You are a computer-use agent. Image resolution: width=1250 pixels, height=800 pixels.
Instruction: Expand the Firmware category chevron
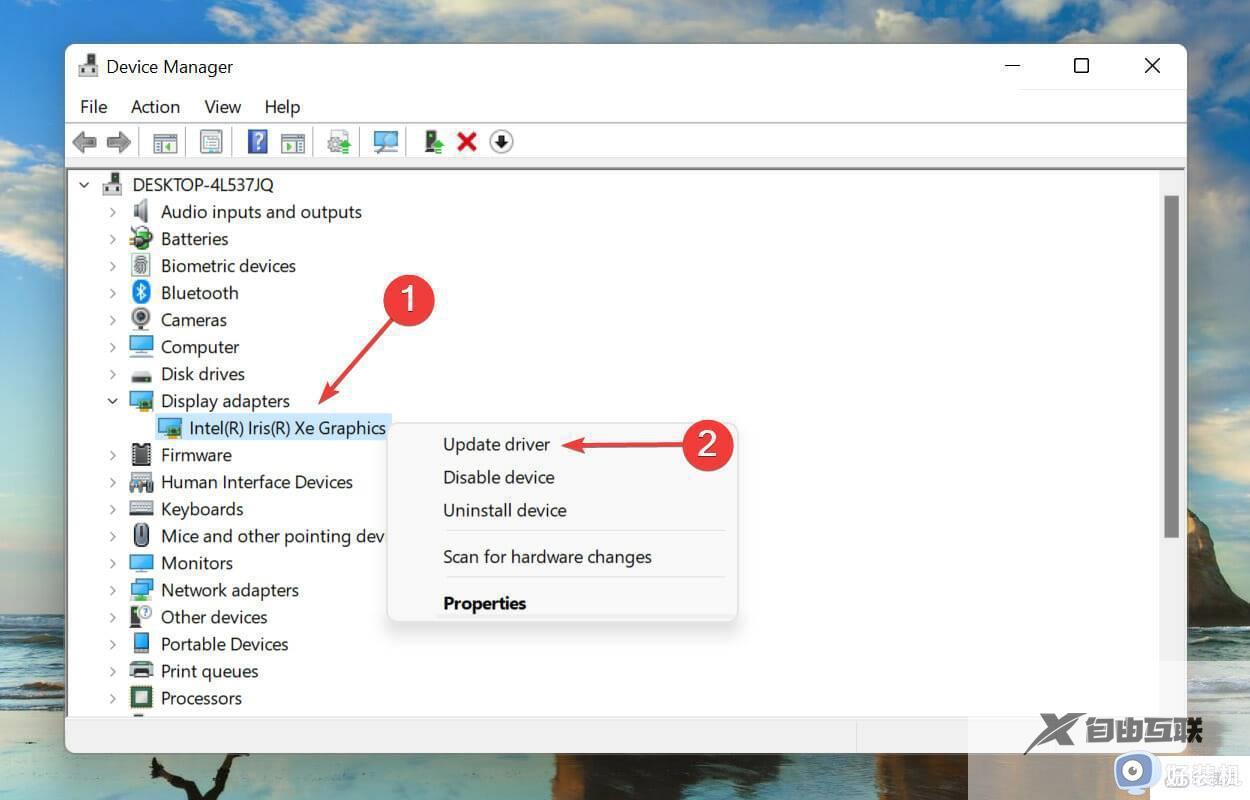(112, 455)
